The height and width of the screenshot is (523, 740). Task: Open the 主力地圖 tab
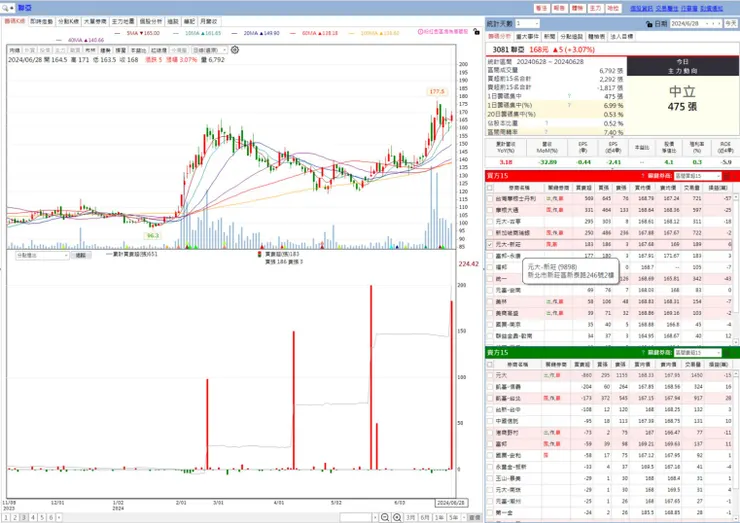click(123, 22)
